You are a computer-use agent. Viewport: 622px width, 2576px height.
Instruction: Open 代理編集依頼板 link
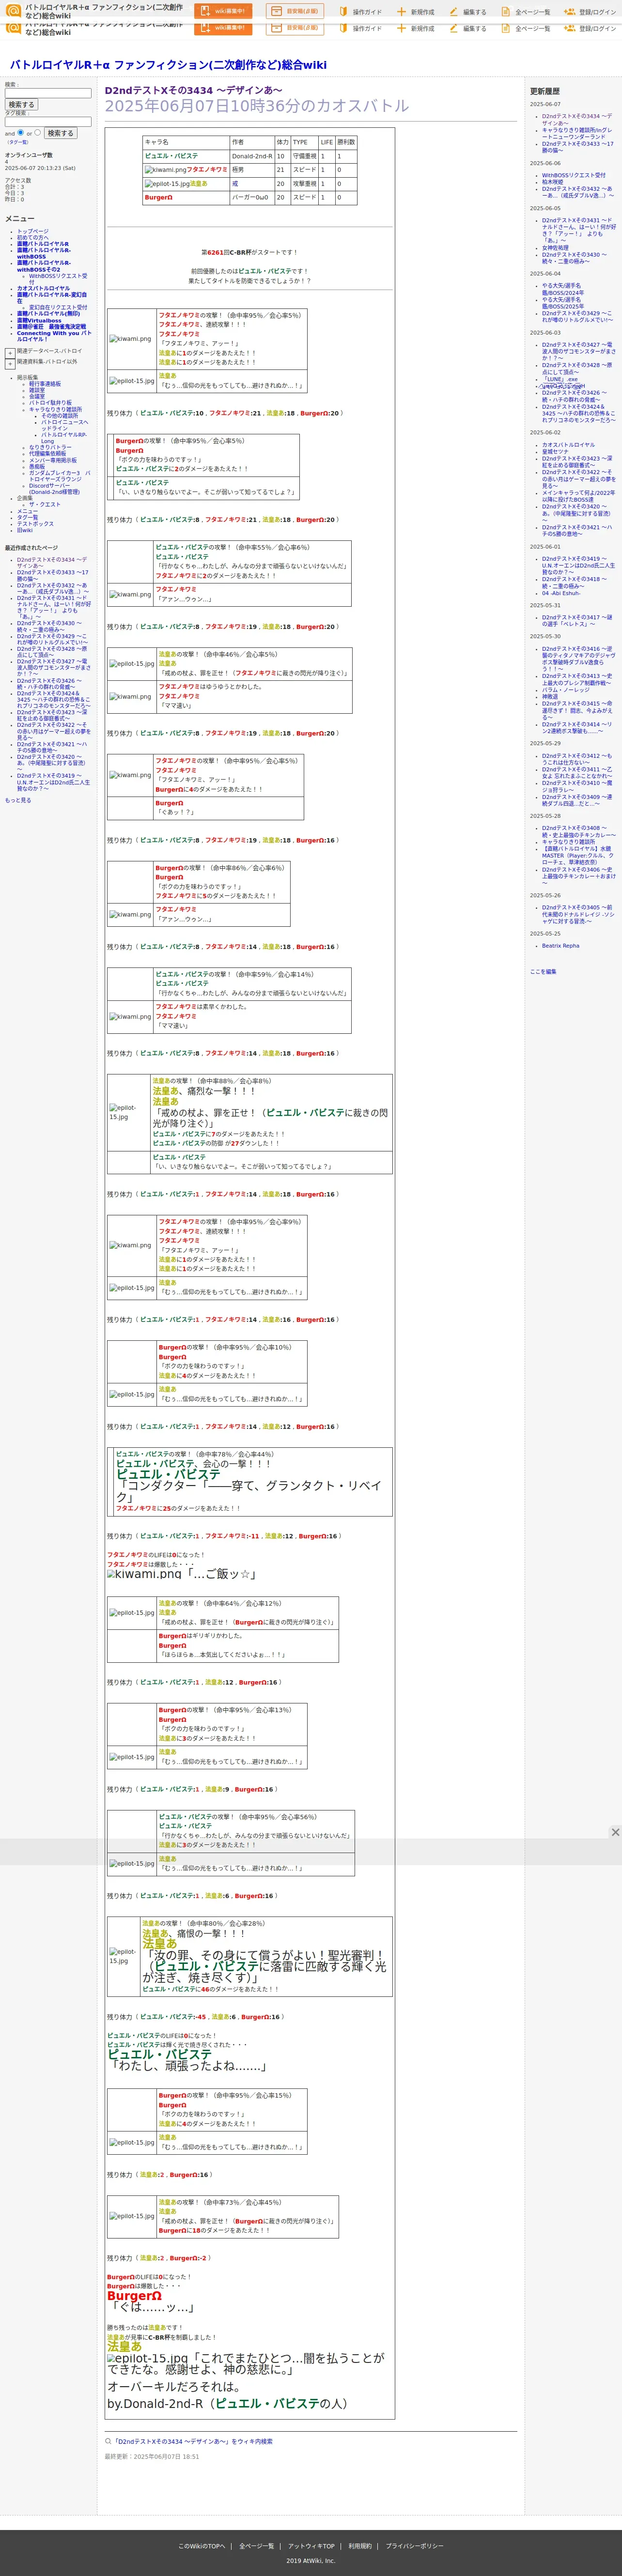coord(47,454)
